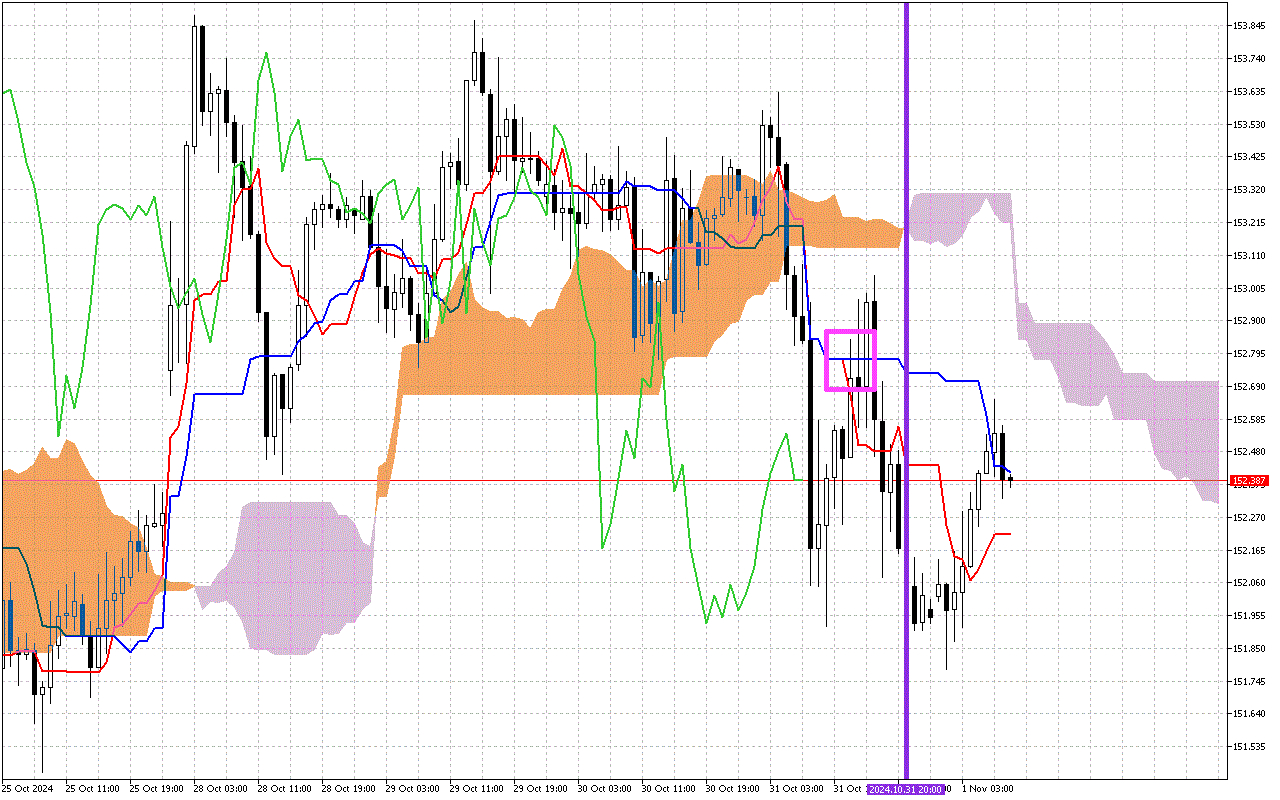Image resolution: width=1280 pixels, height=800 pixels.
Task: Click the red 152.387 current price tag
Action: (x=1249, y=481)
